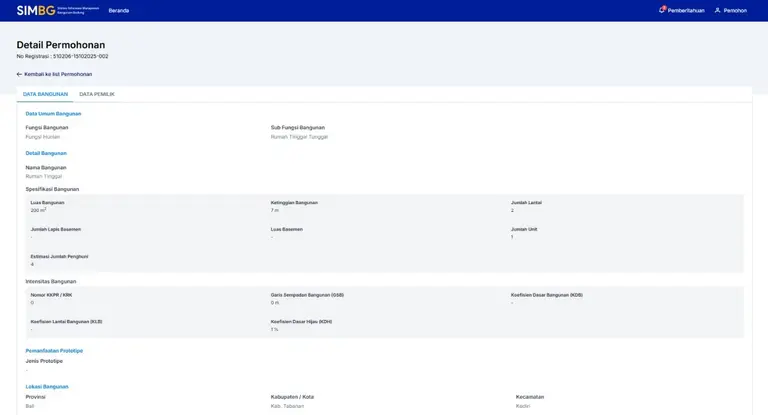This screenshot has height=415, width=768.
Task: Click the Lokasi Bangunan section heading
Action: pyautogui.click(x=47, y=386)
